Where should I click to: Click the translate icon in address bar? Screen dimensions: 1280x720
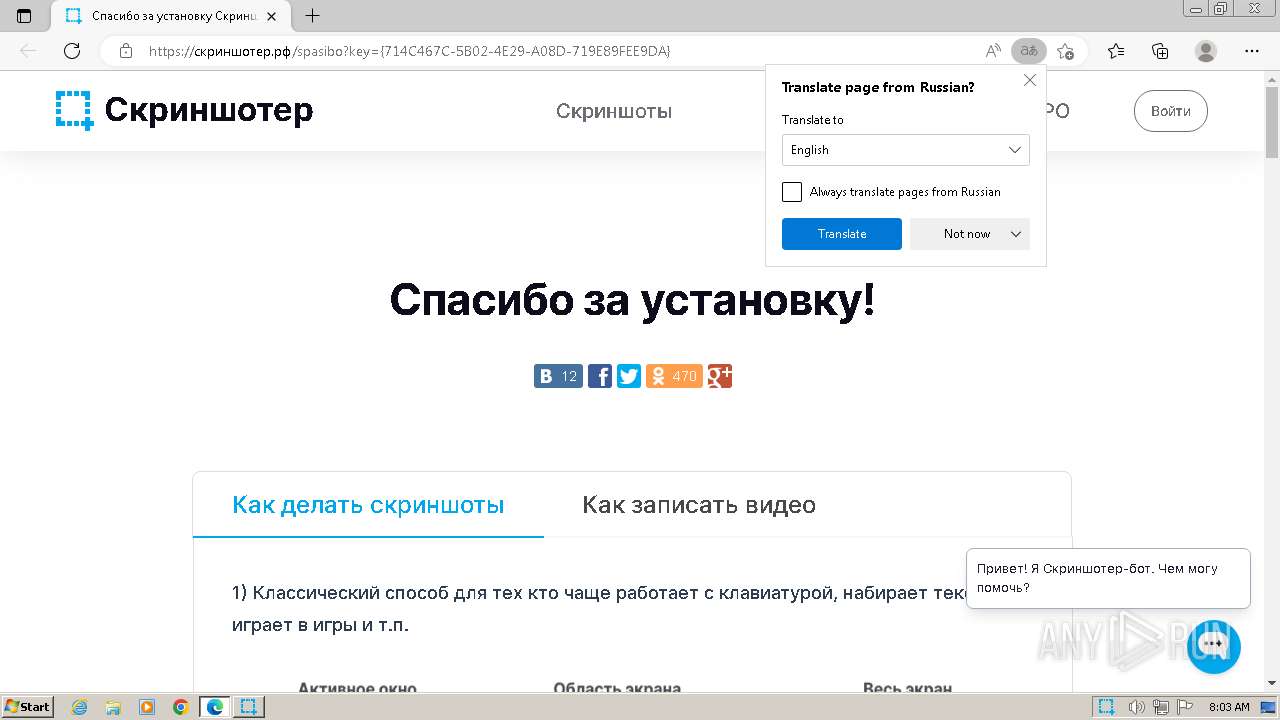coord(1028,51)
